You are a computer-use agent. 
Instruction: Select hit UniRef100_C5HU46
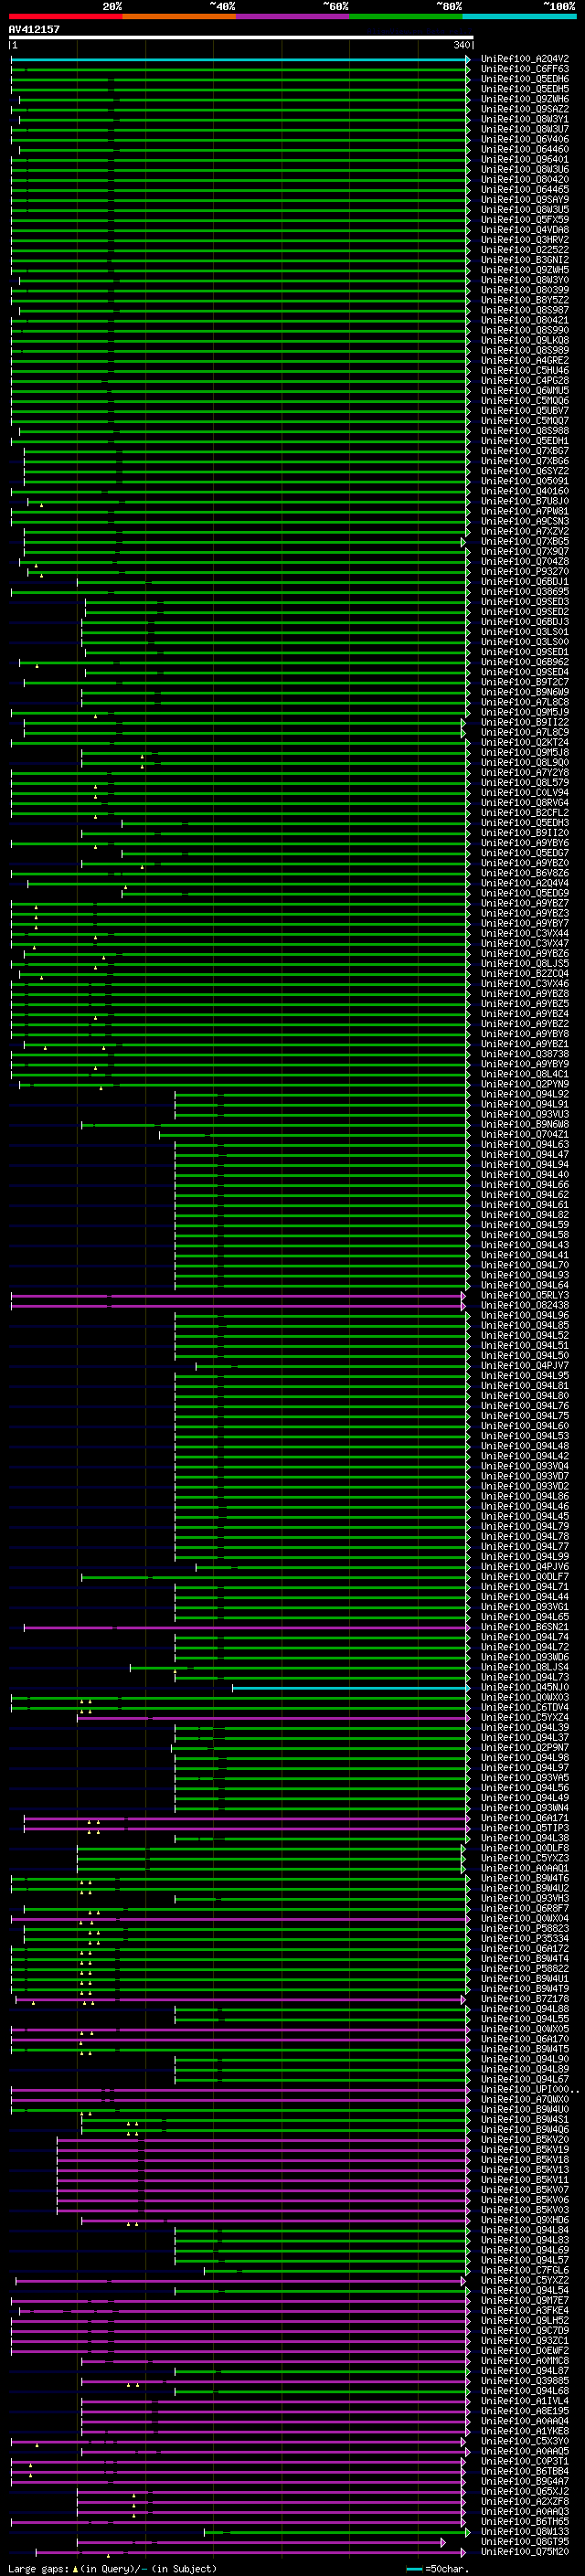coord(525,370)
